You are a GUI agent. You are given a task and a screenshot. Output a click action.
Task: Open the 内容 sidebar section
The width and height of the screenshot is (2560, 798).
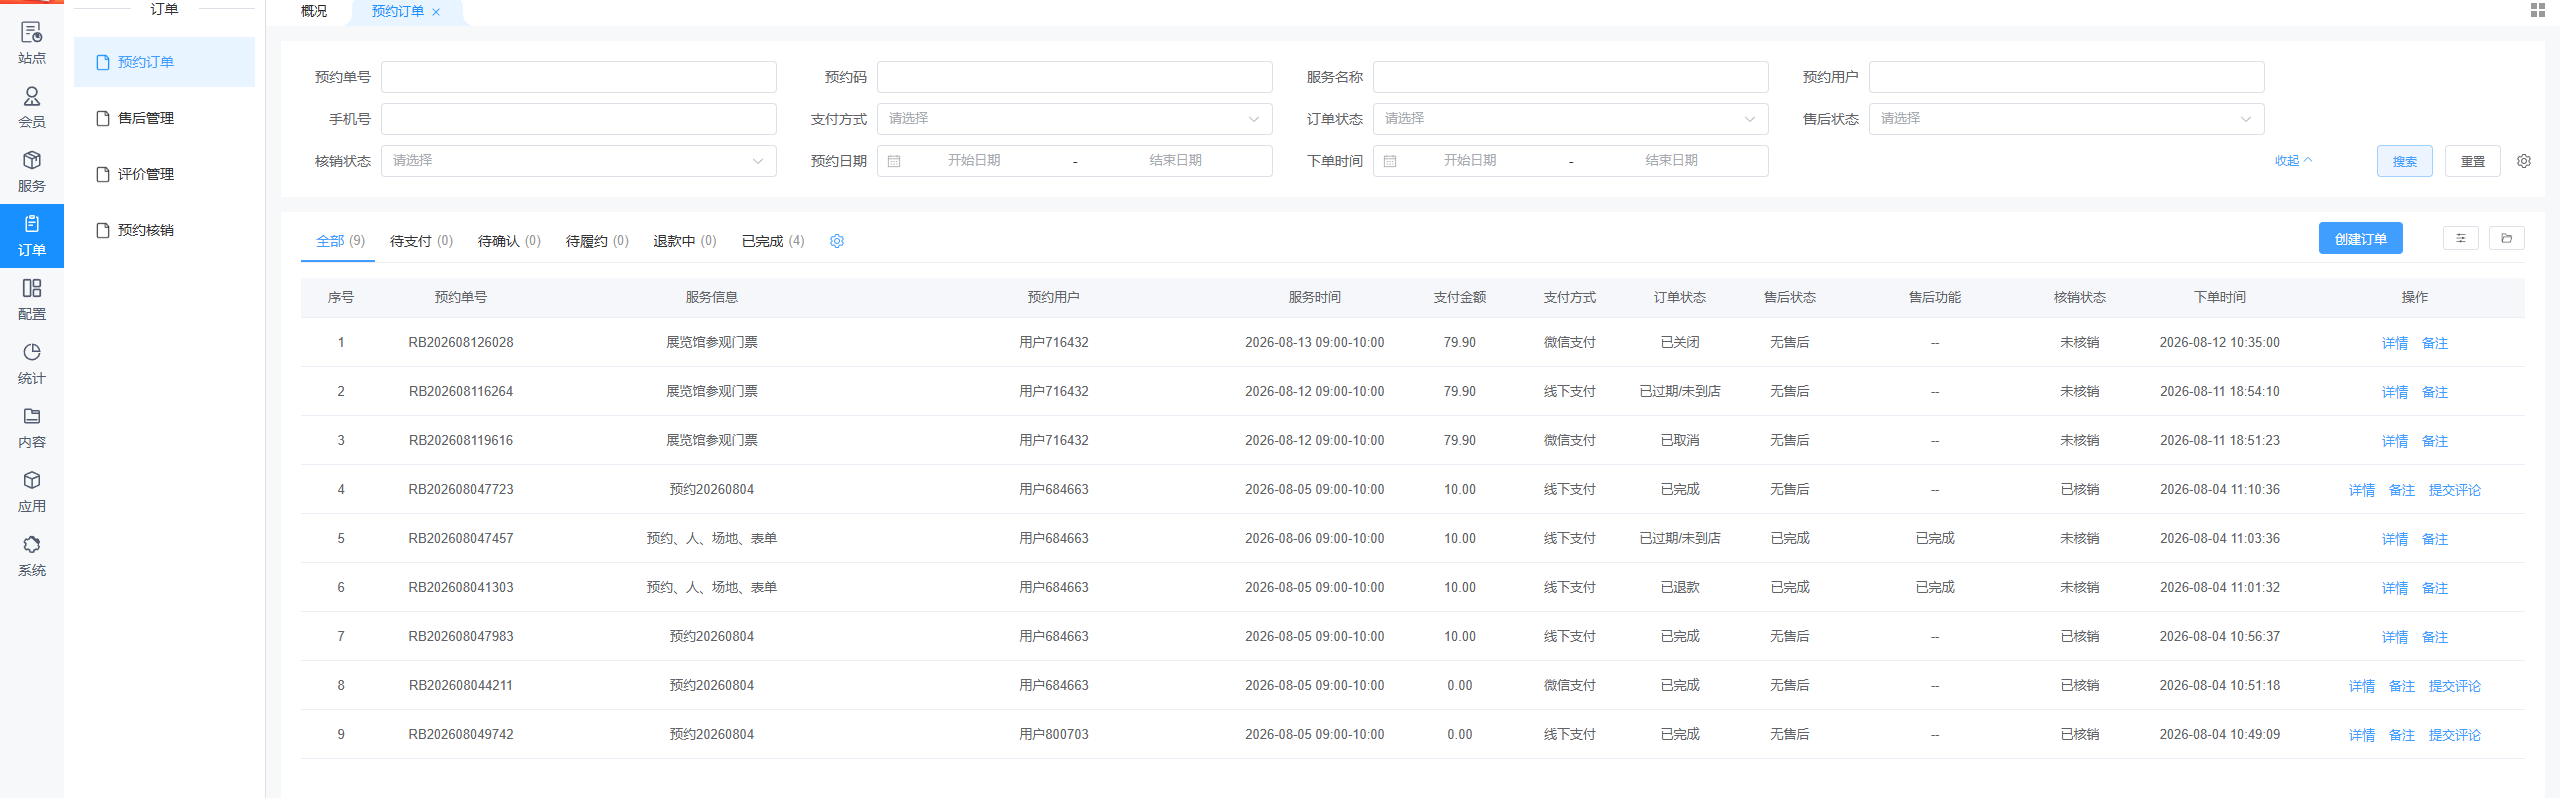click(32, 428)
